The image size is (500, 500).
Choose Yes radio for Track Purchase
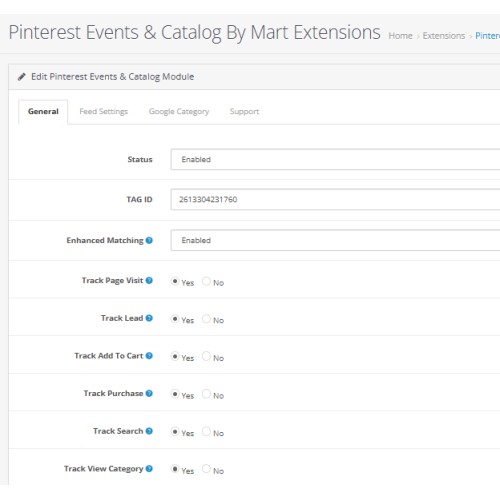175,394
